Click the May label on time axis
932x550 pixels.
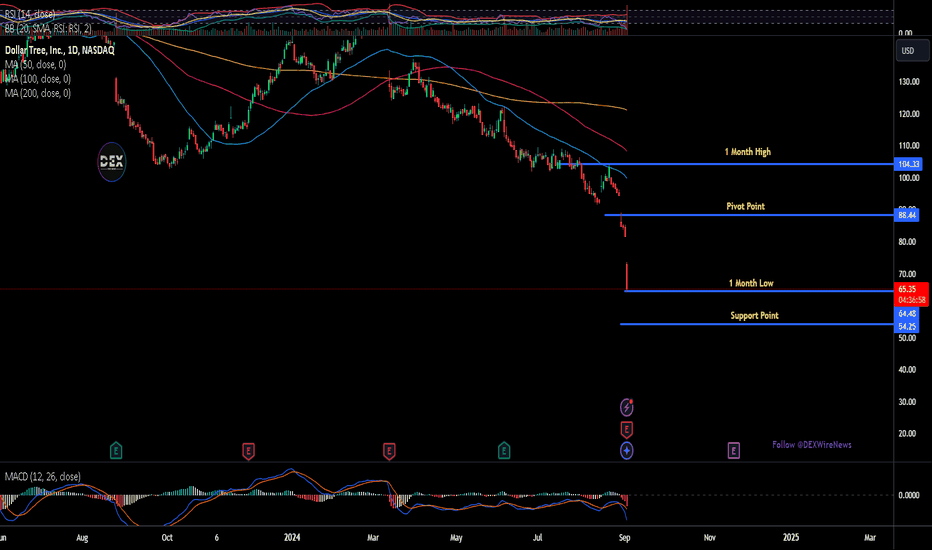(456, 538)
